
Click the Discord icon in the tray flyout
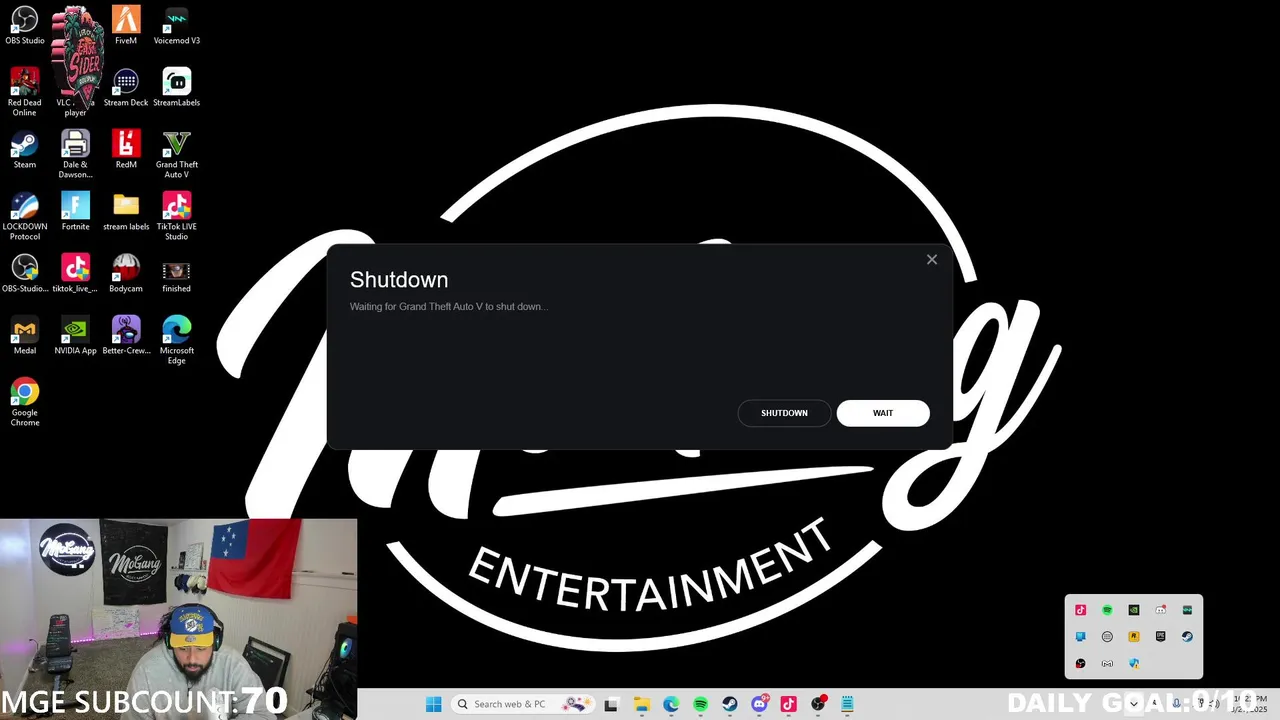1161,610
